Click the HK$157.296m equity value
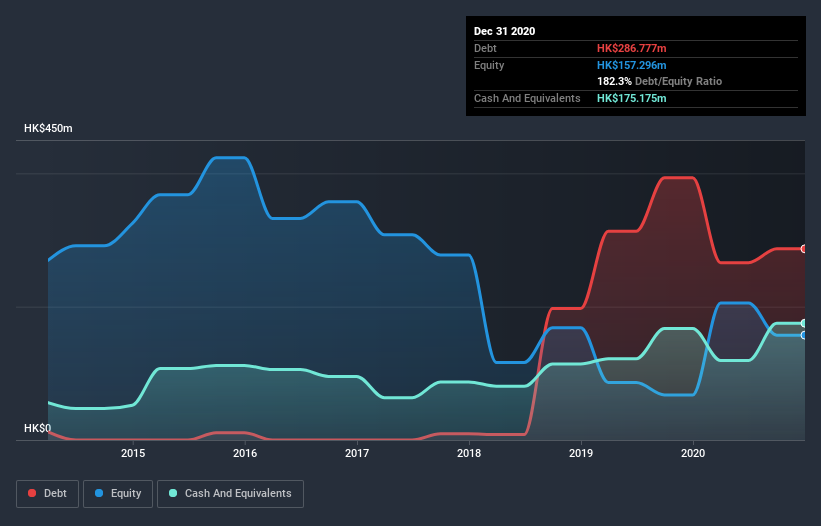 pos(631,65)
